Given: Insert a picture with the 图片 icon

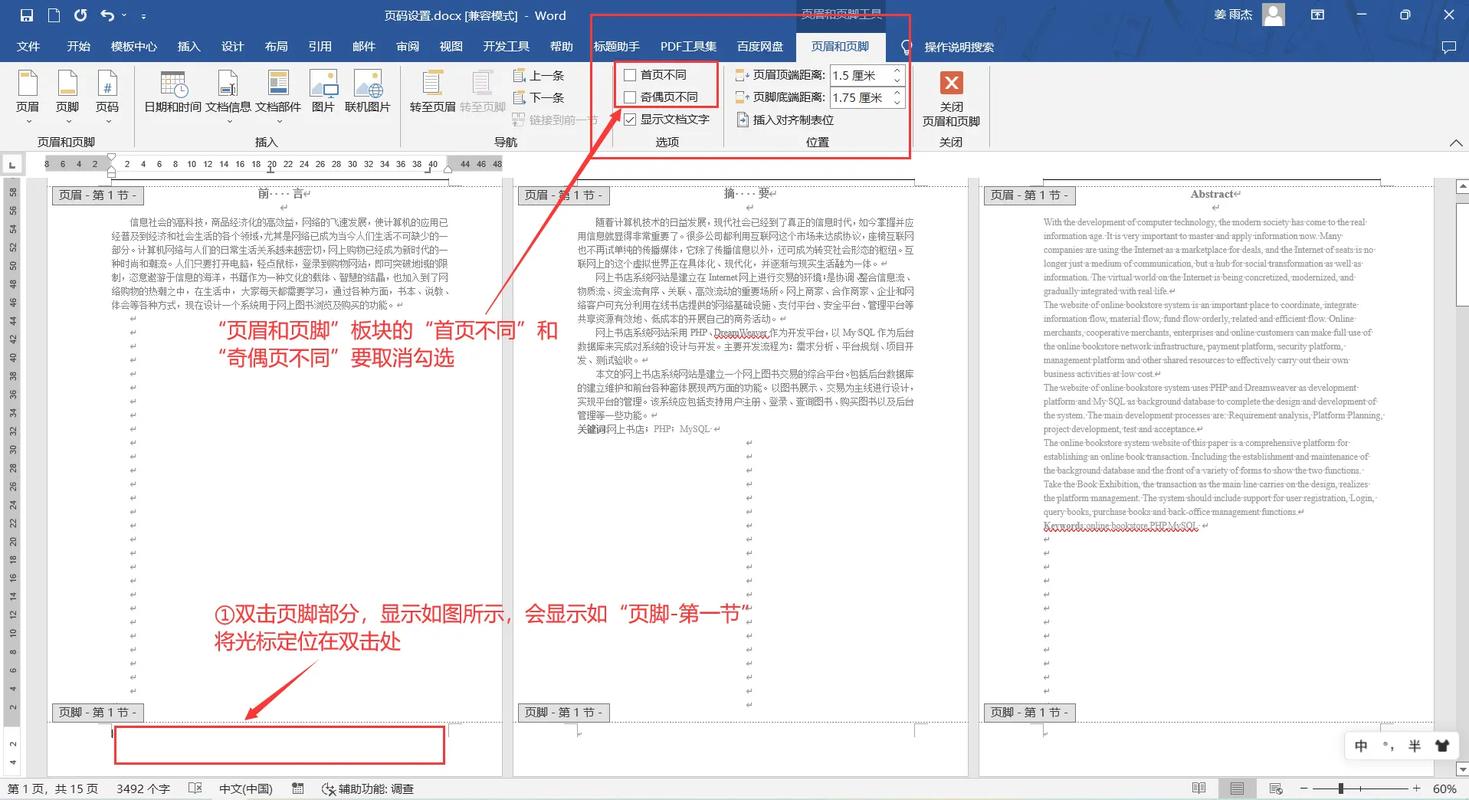Looking at the screenshot, I should pyautogui.click(x=323, y=95).
